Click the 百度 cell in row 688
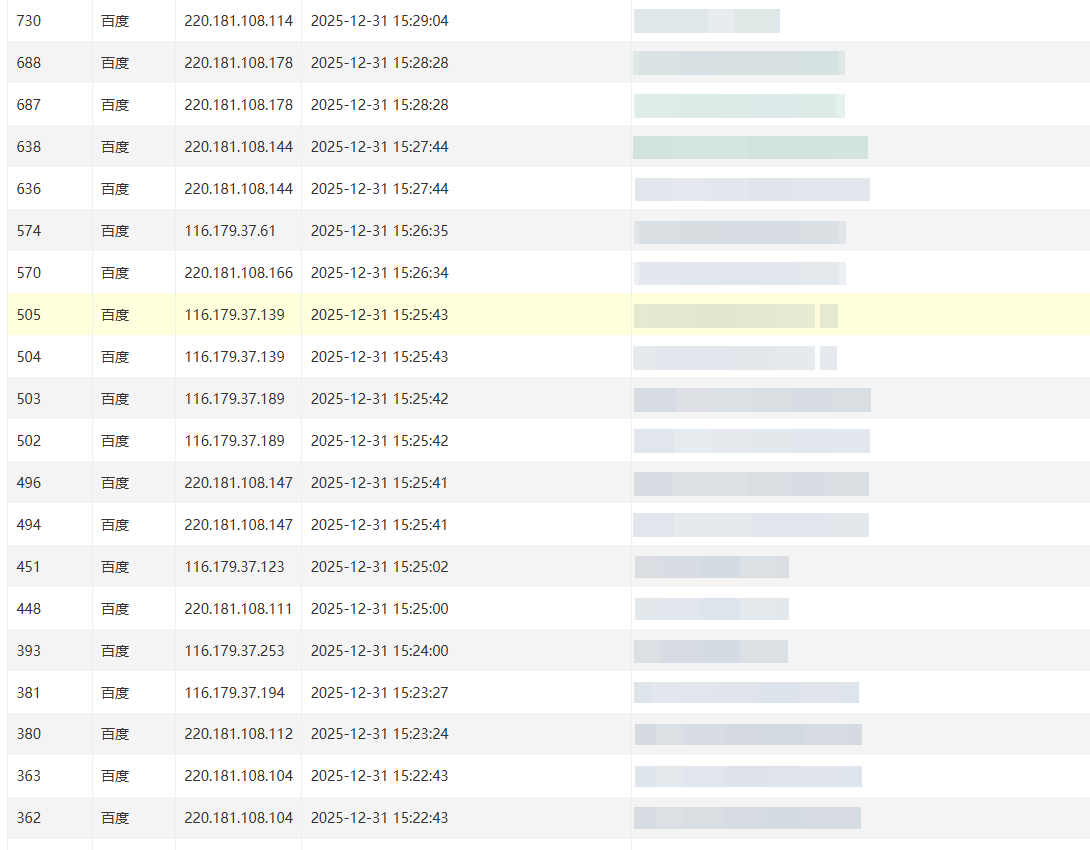1090x850 pixels. [115, 63]
